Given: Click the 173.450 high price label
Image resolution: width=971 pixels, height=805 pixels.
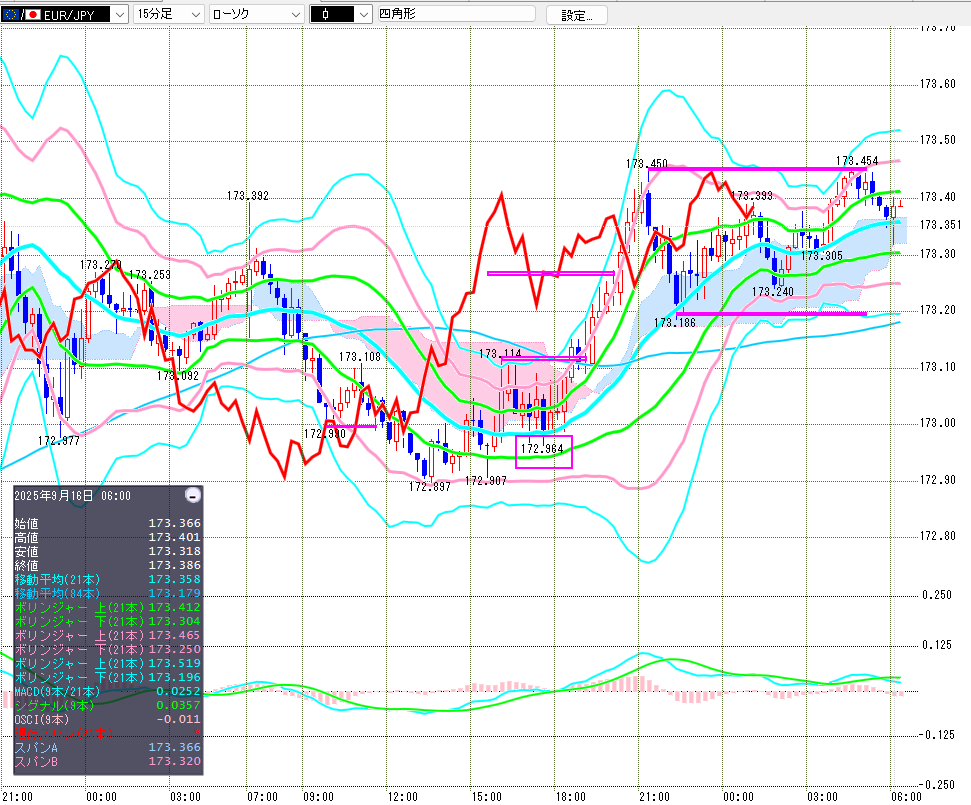Looking at the screenshot, I should (x=647, y=163).
